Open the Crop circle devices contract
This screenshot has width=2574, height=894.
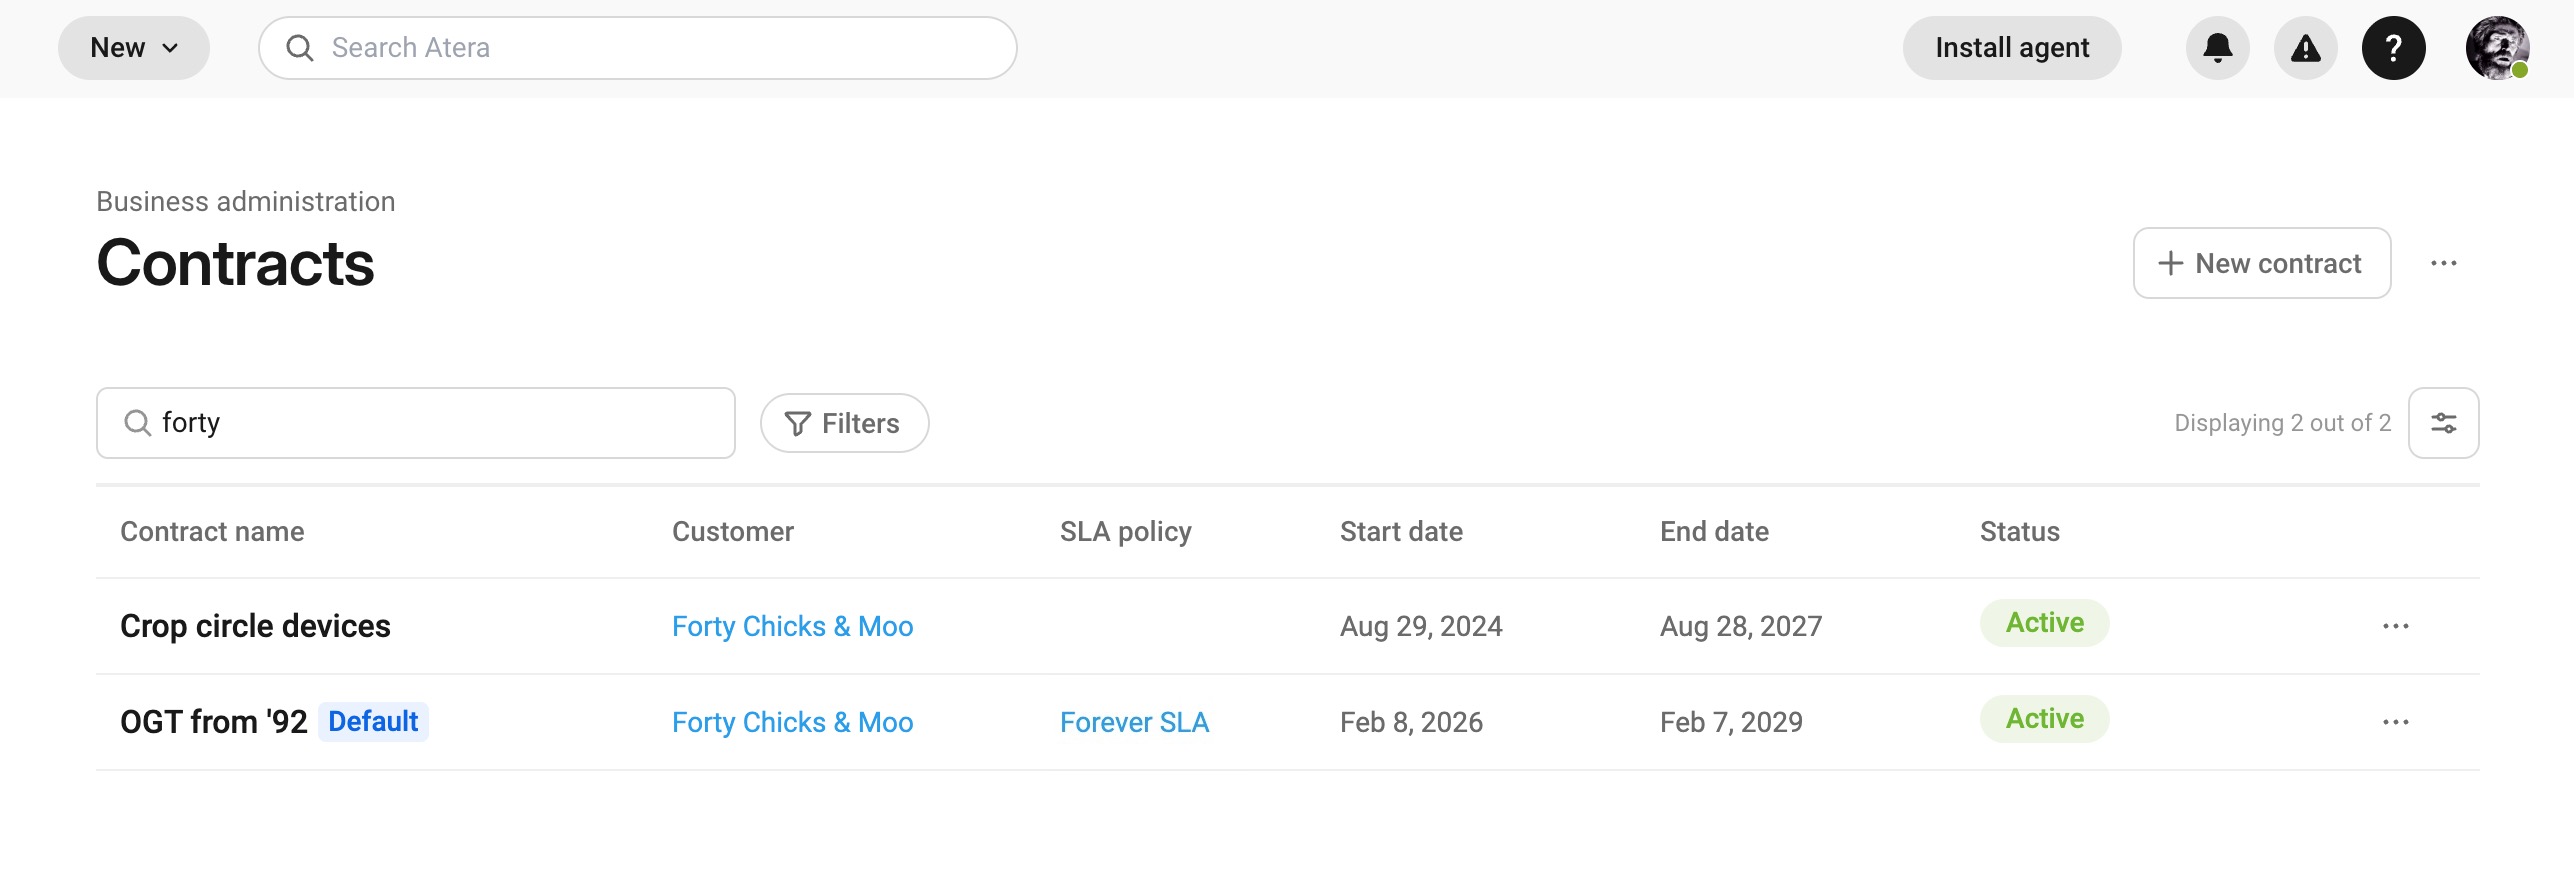[x=255, y=626]
